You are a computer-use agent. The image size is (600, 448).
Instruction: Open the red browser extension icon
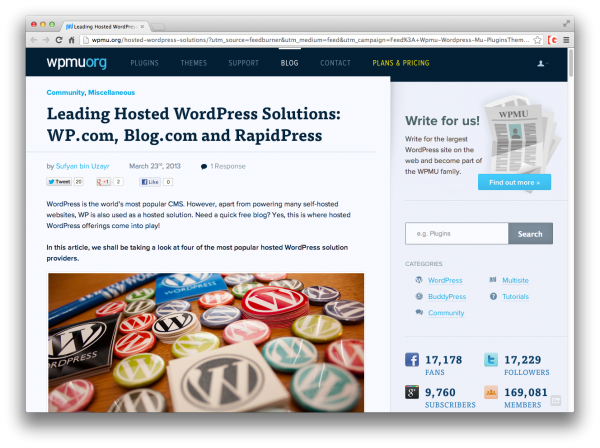(552, 40)
